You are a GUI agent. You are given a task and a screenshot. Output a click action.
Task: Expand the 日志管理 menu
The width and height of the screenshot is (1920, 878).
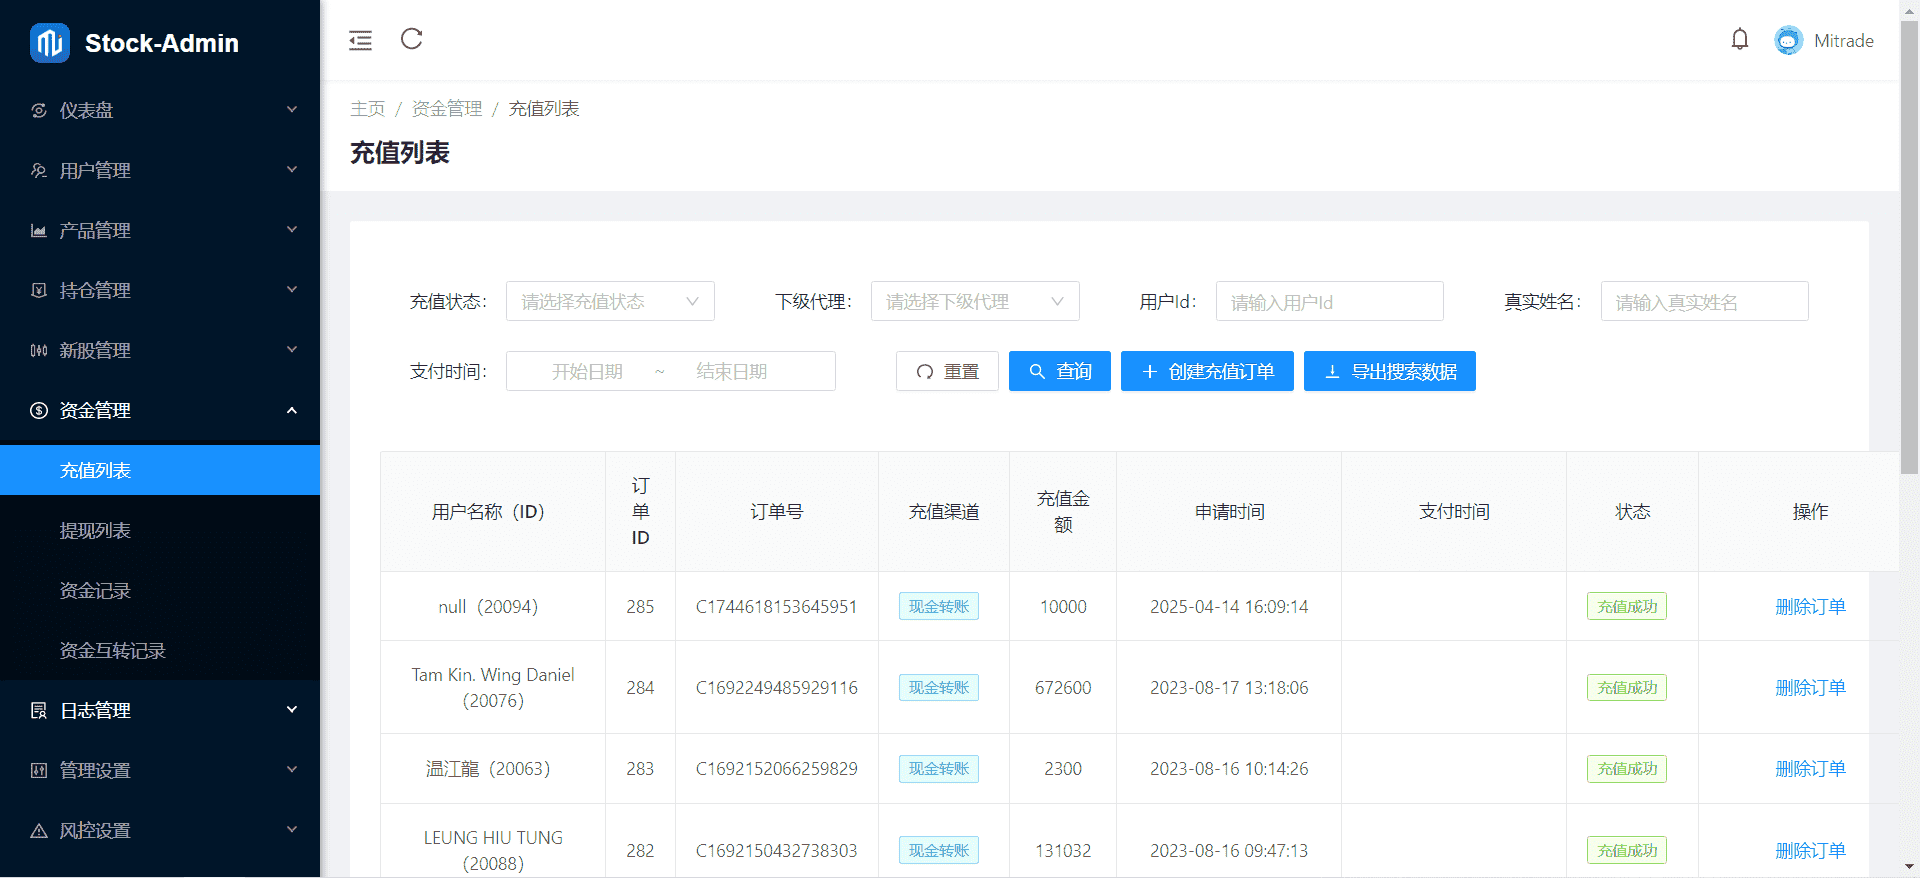160,711
